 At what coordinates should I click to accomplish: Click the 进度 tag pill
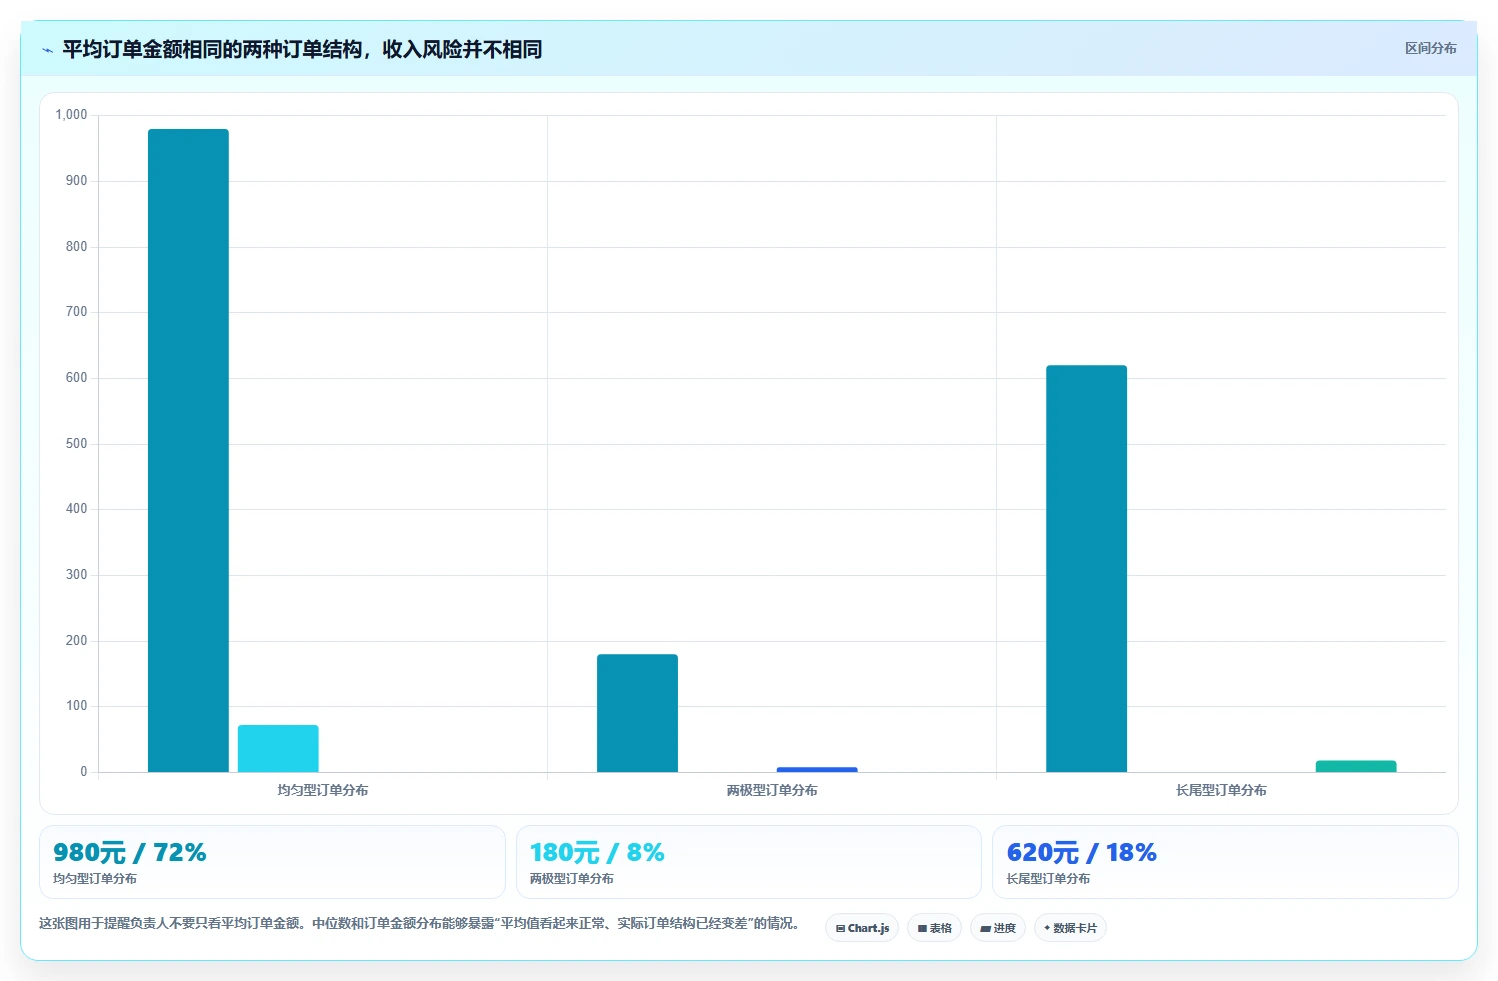(x=997, y=928)
